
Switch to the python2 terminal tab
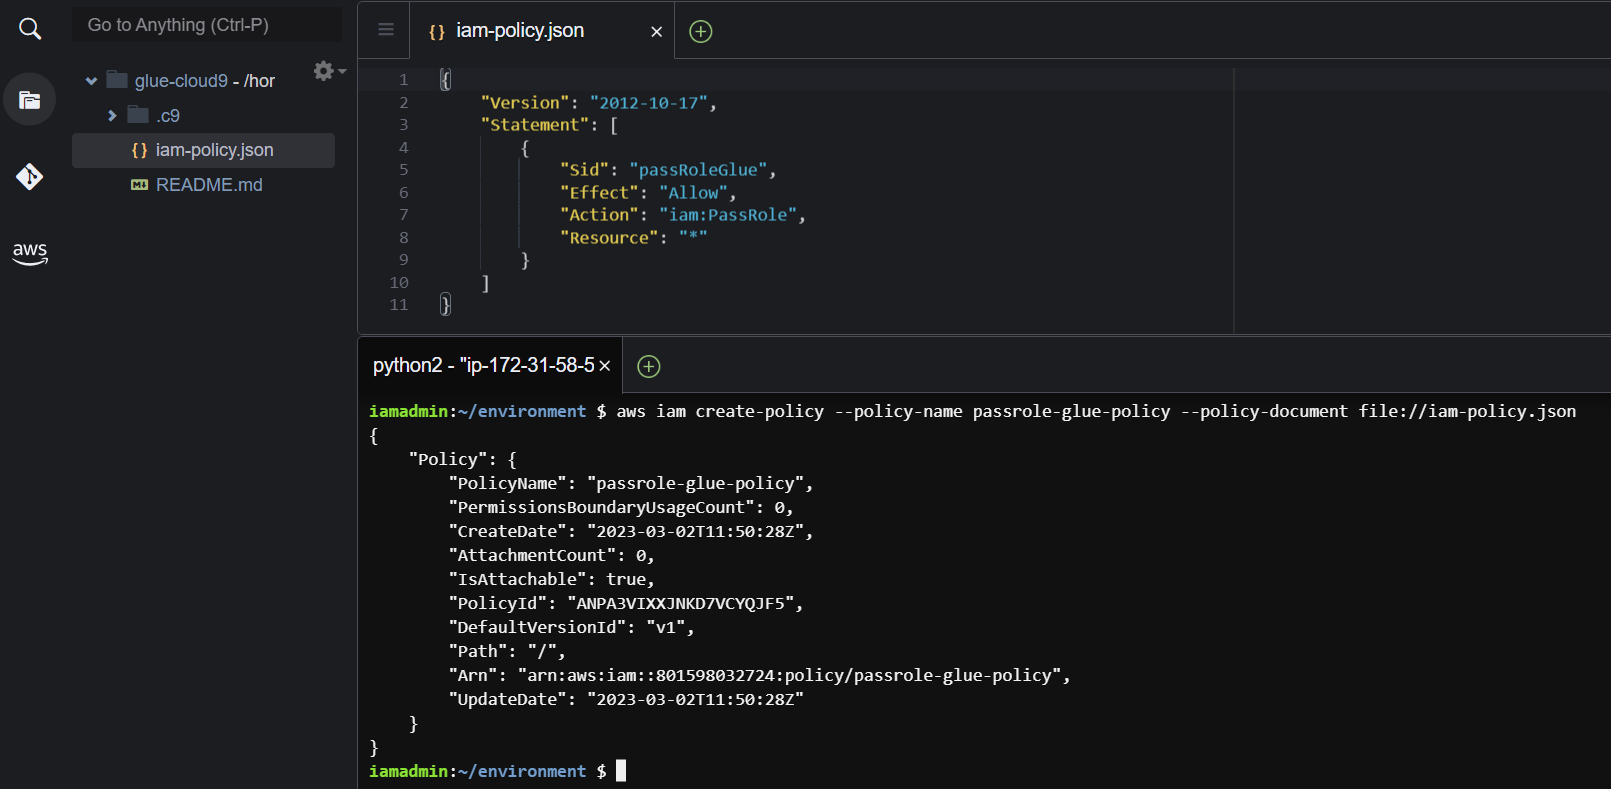coord(484,366)
